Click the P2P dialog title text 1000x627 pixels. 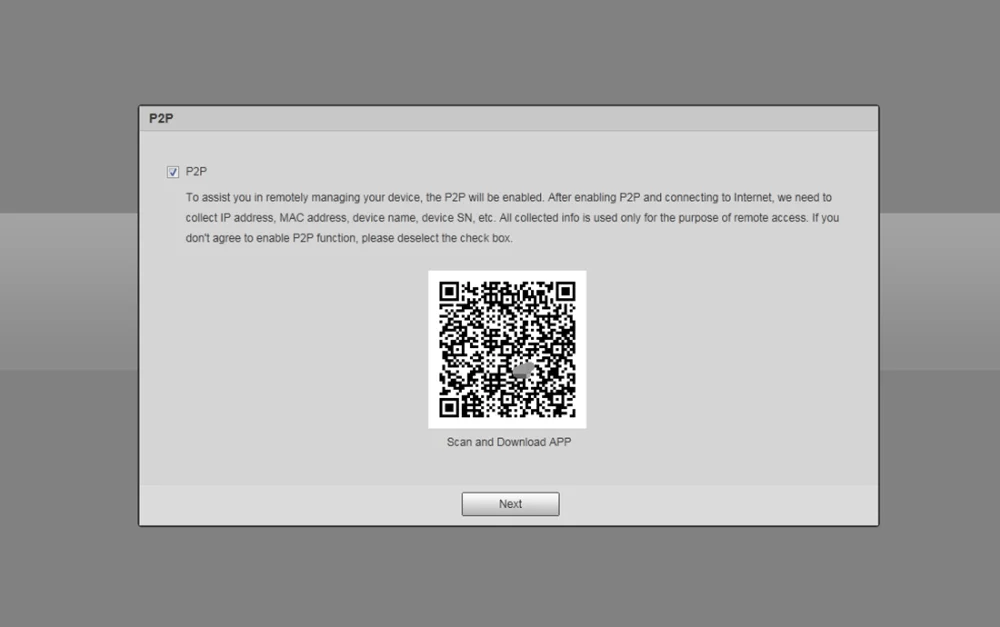pos(161,119)
